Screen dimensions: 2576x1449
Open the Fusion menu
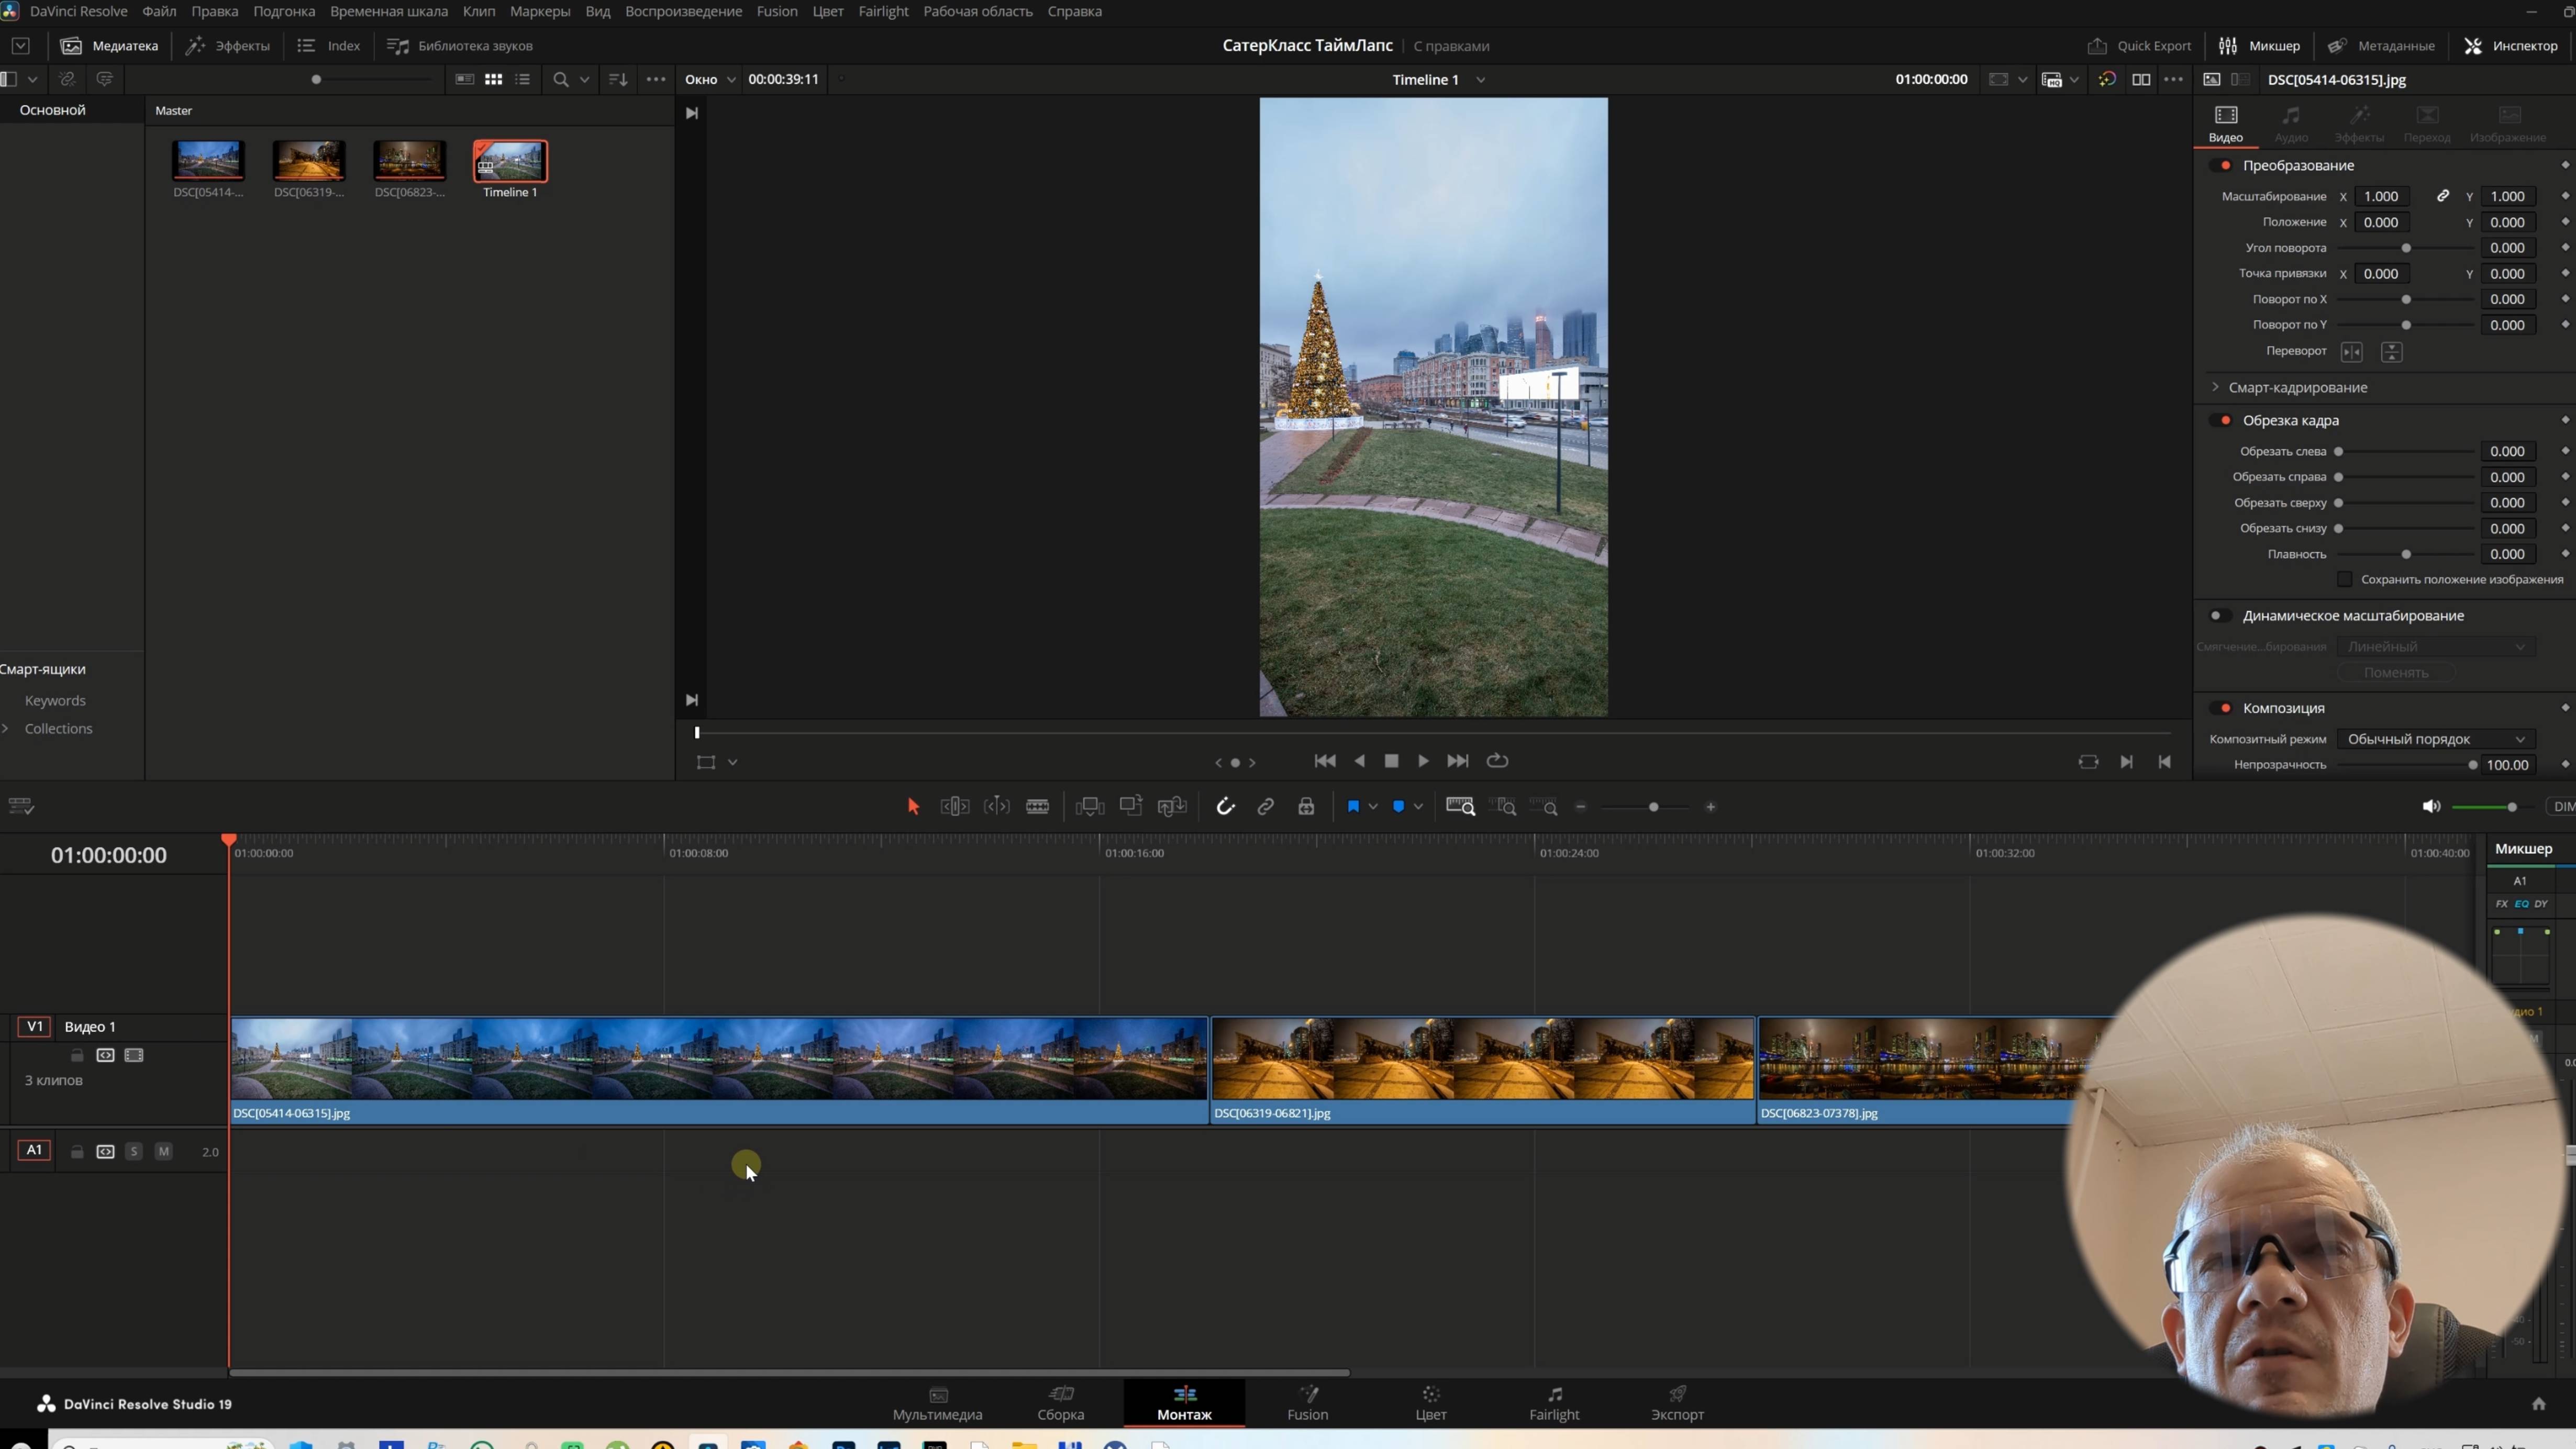pos(776,11)
